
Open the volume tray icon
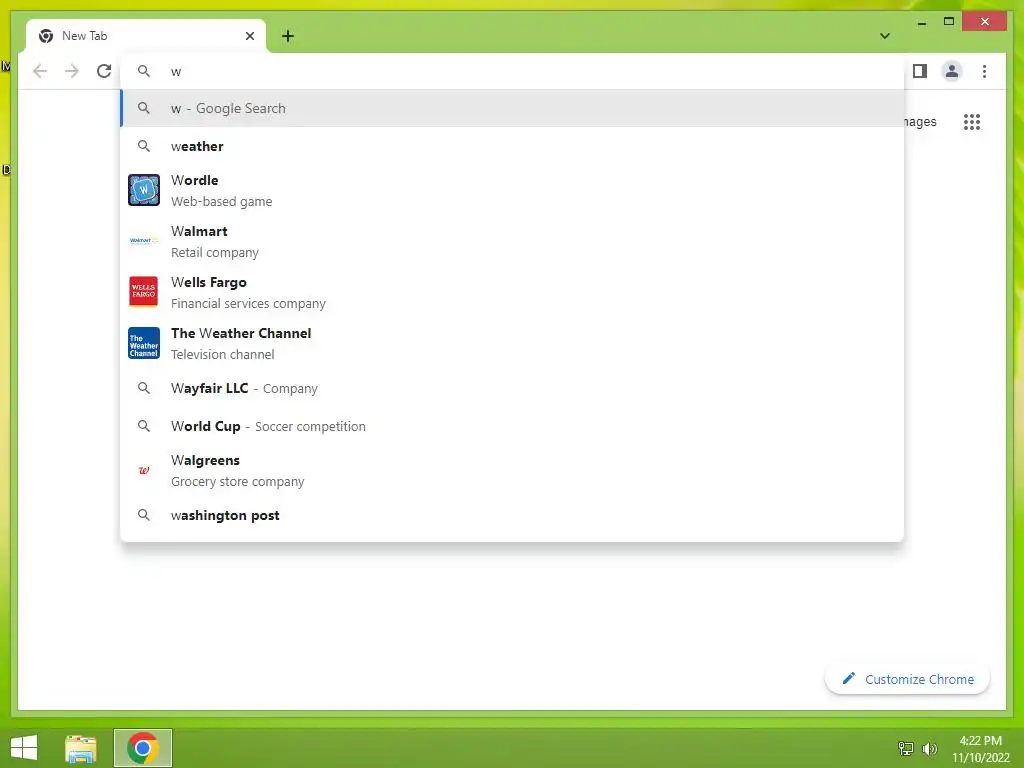pyautogui.click(x=929, y=748)
